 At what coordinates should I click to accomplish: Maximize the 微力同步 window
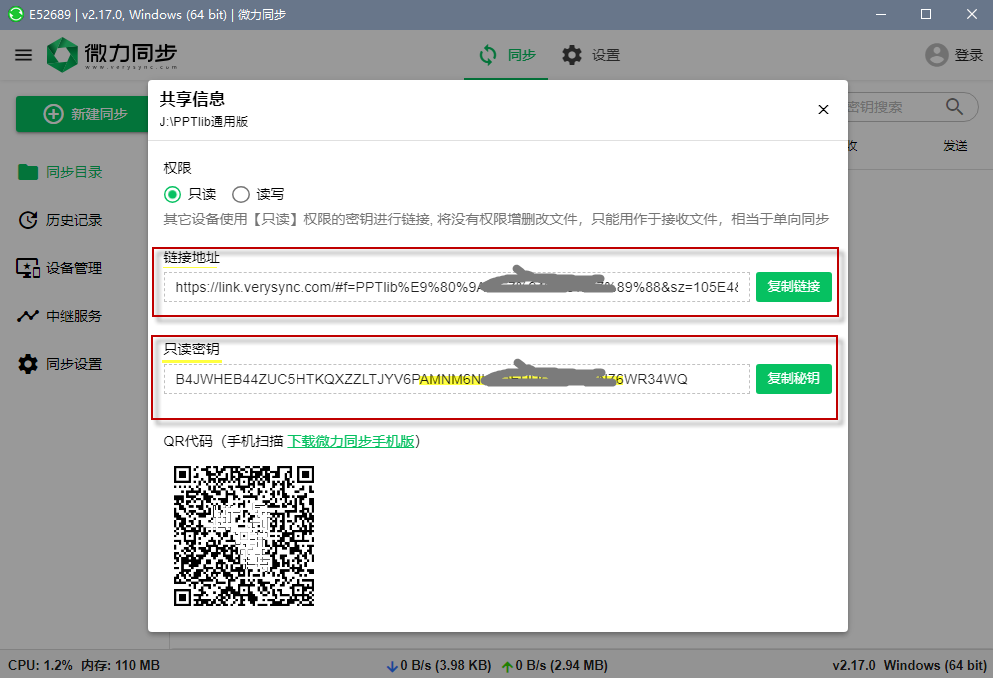coord(926,14)
